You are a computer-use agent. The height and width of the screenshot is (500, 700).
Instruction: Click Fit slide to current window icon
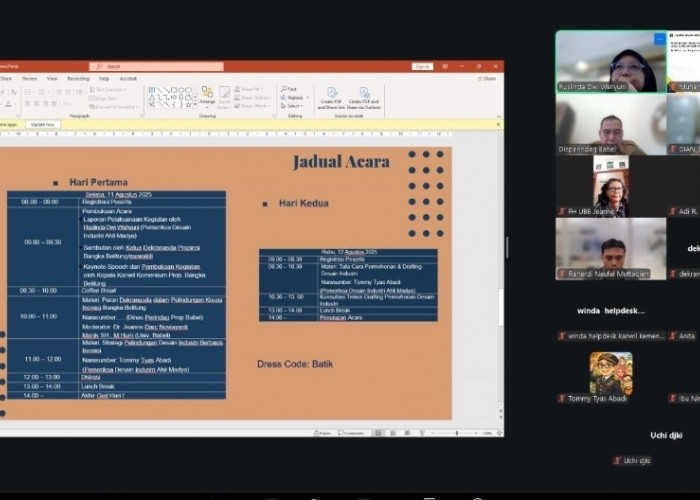click(499, 433)
